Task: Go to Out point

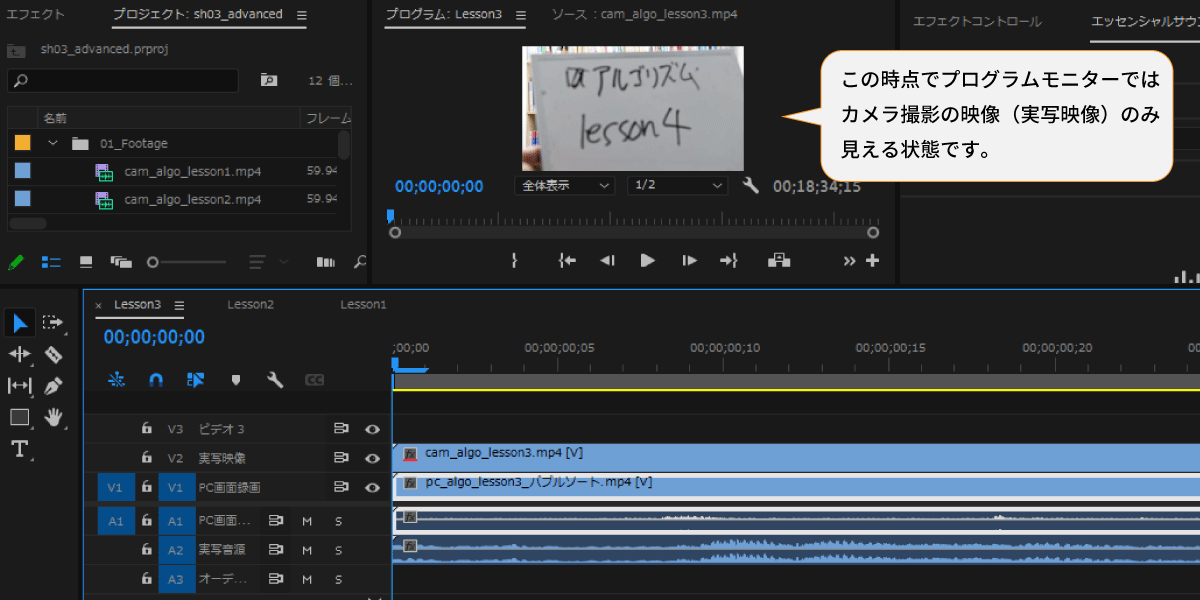Action: pos(728,260)
